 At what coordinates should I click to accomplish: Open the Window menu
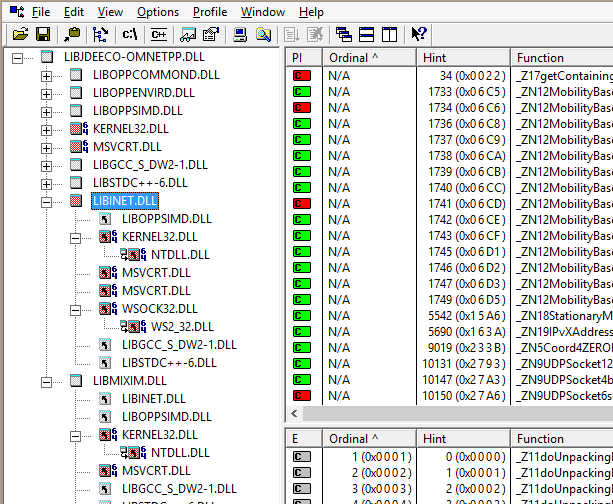(263, 12)
